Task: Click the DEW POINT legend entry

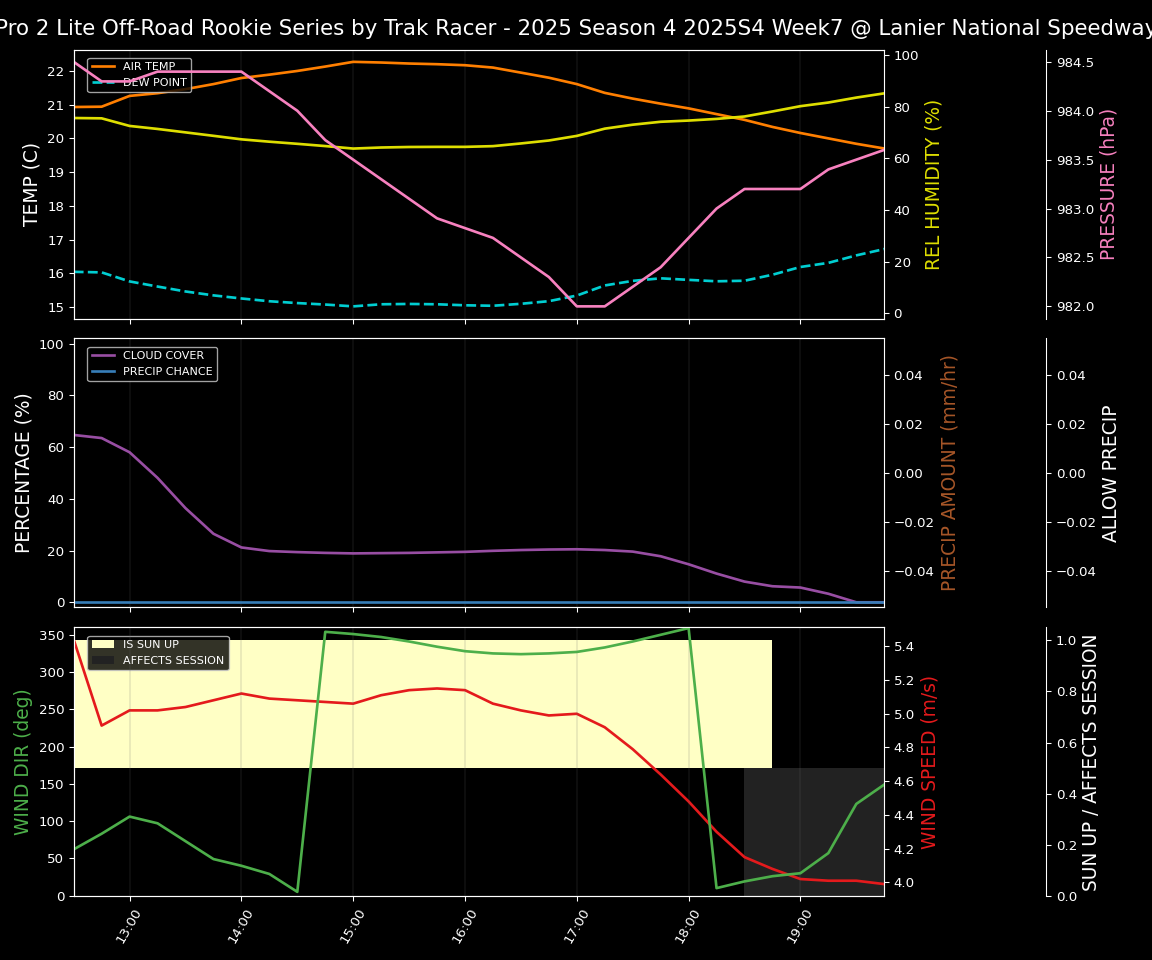Action: coord(154,83)
